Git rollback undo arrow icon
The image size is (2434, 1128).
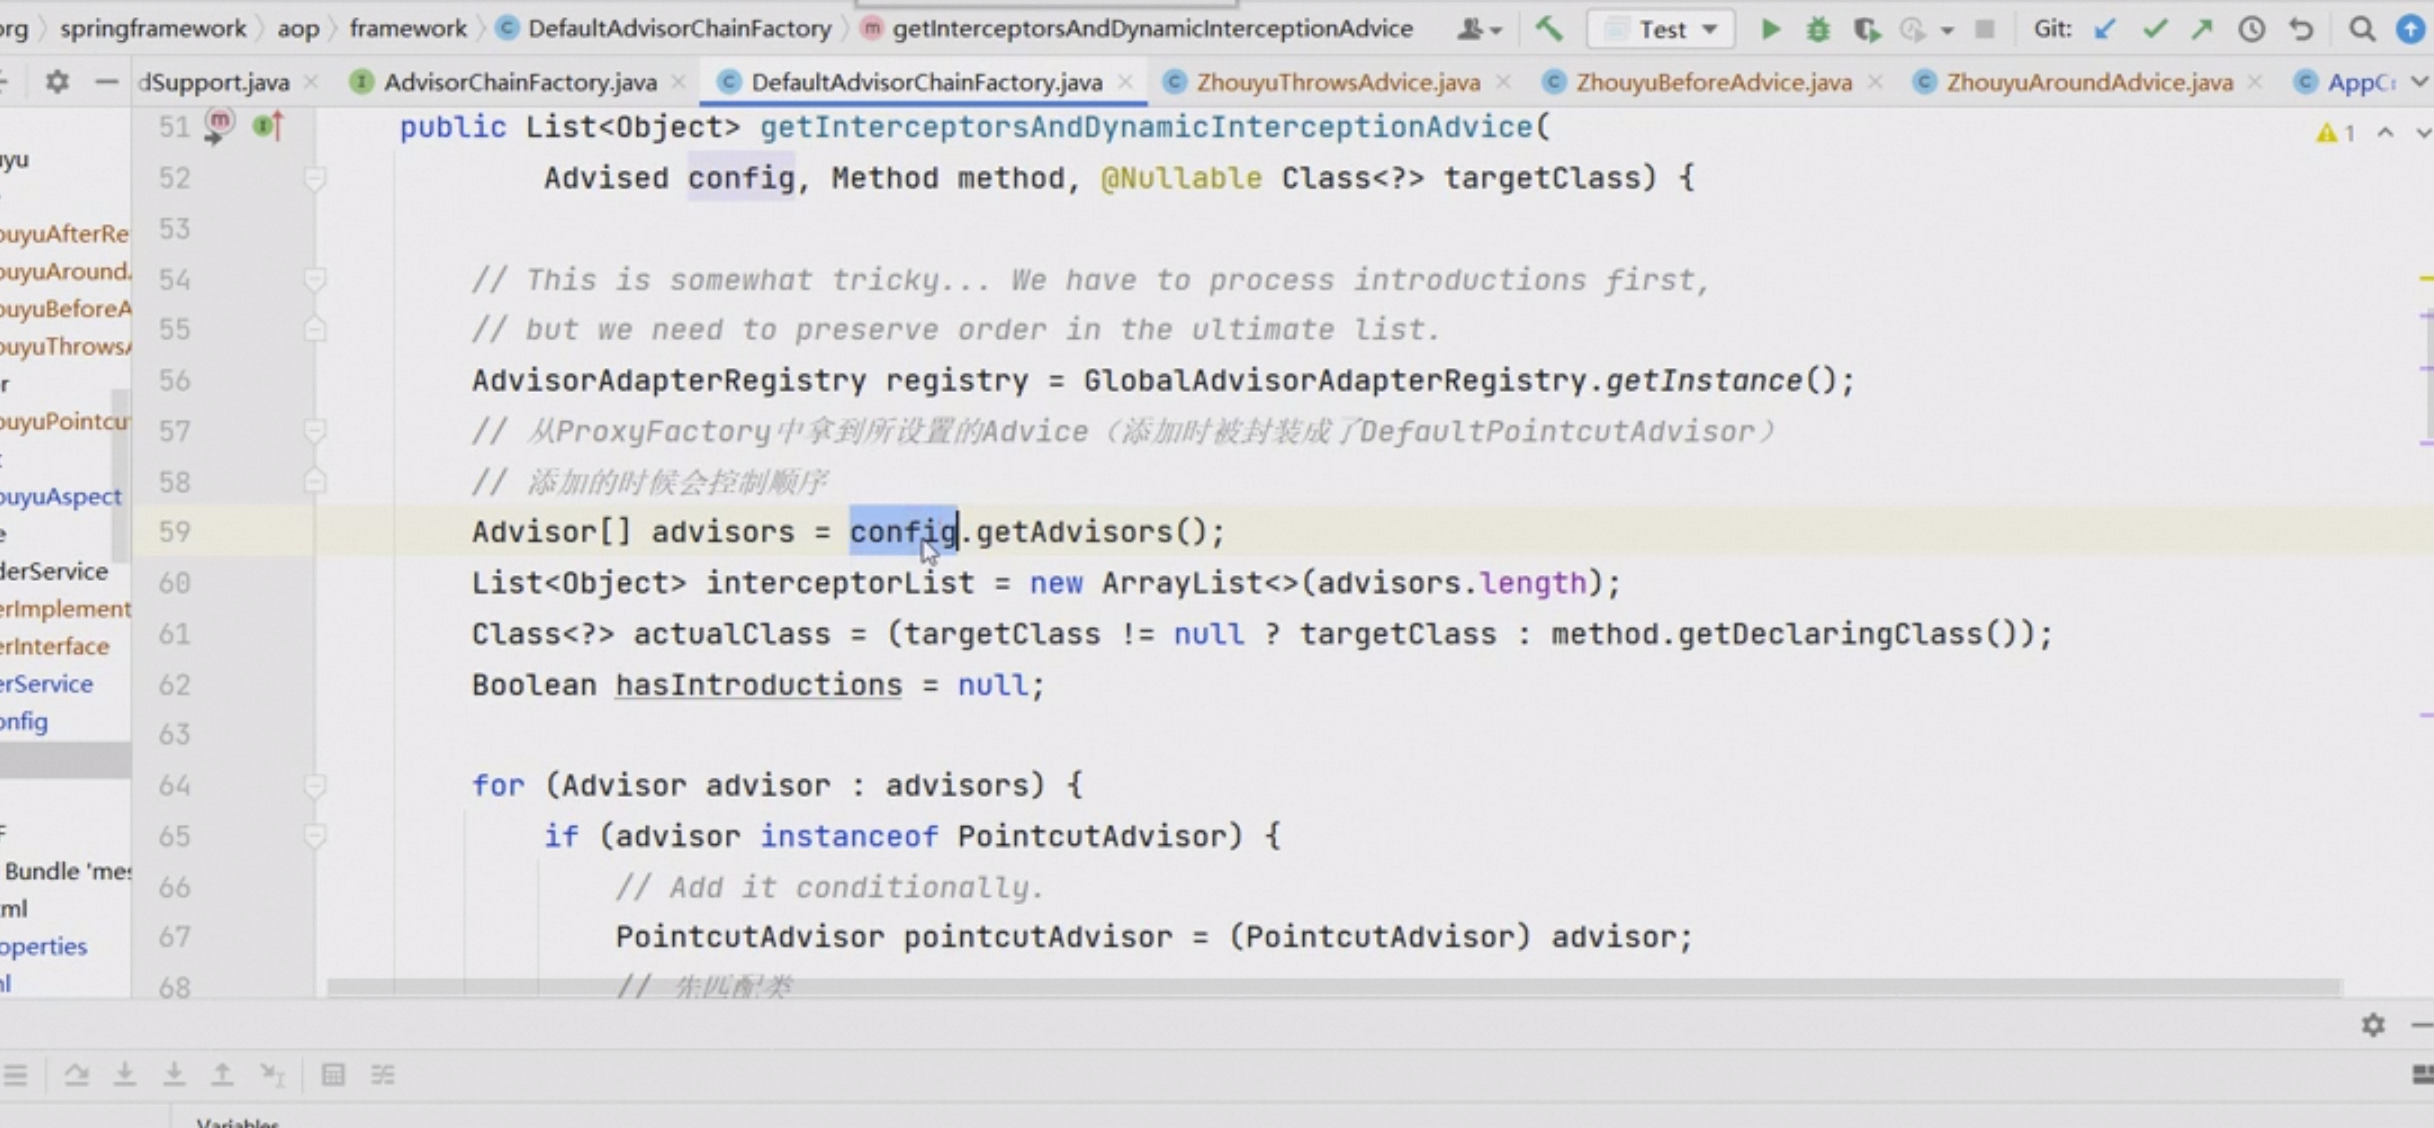coord(2301,29)
